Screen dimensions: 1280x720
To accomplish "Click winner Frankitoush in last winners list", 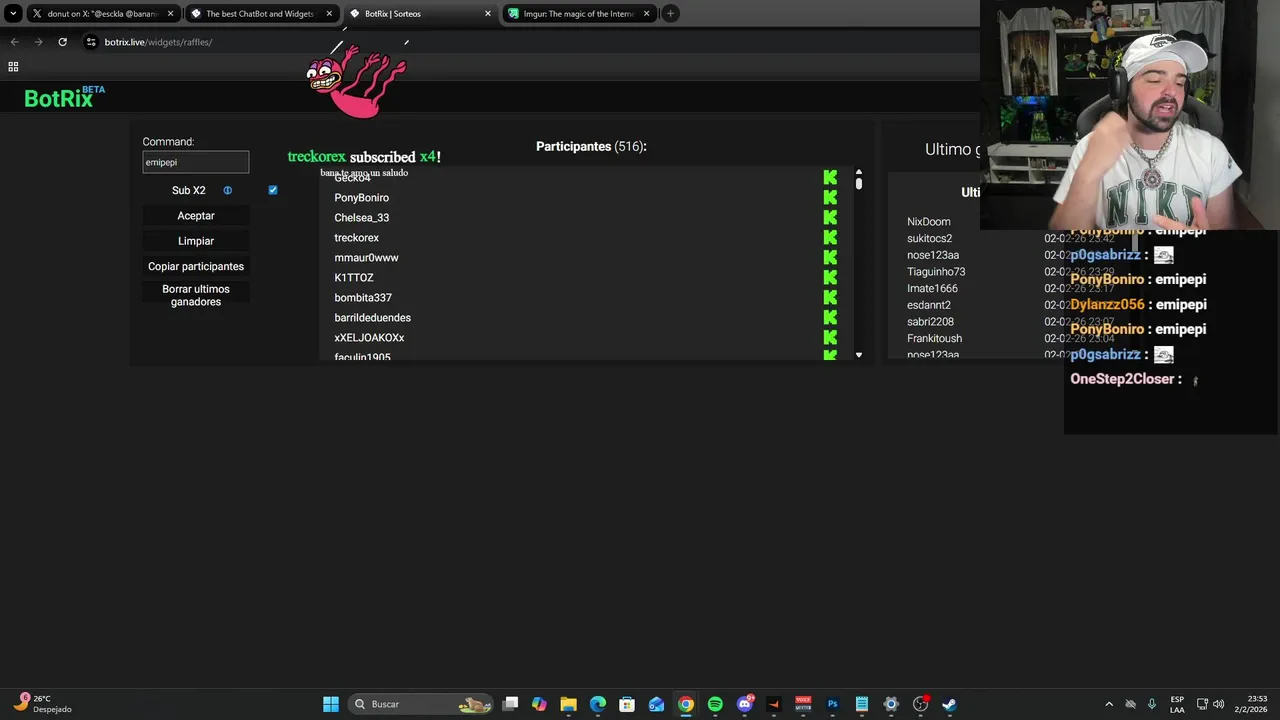I will click(x=934, y=339).
